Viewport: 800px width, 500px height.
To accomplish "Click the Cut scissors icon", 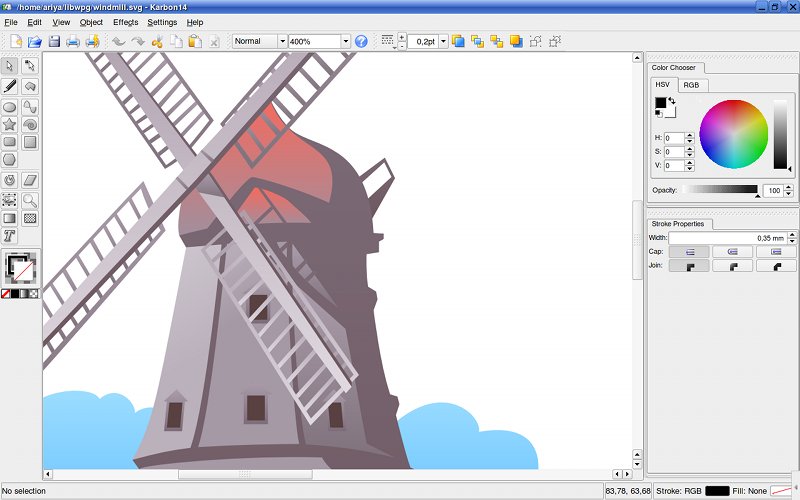I will [x=156, y=41].
